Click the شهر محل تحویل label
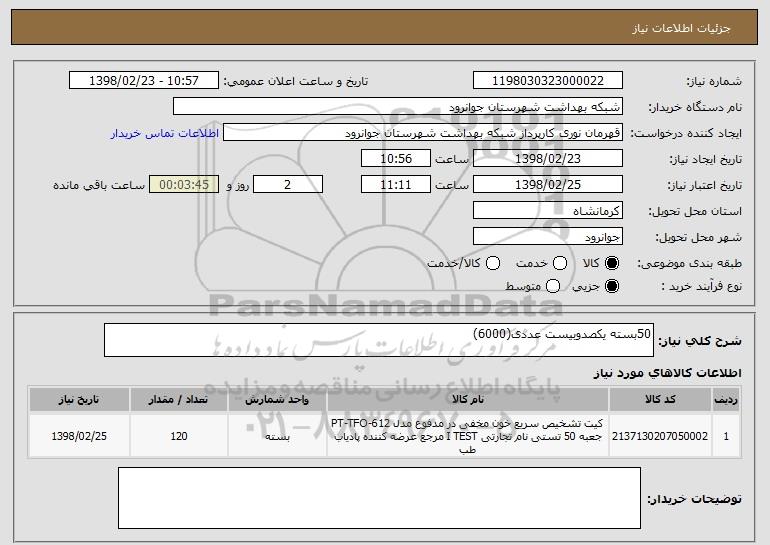The image size is (770, 545). (698, 237)
